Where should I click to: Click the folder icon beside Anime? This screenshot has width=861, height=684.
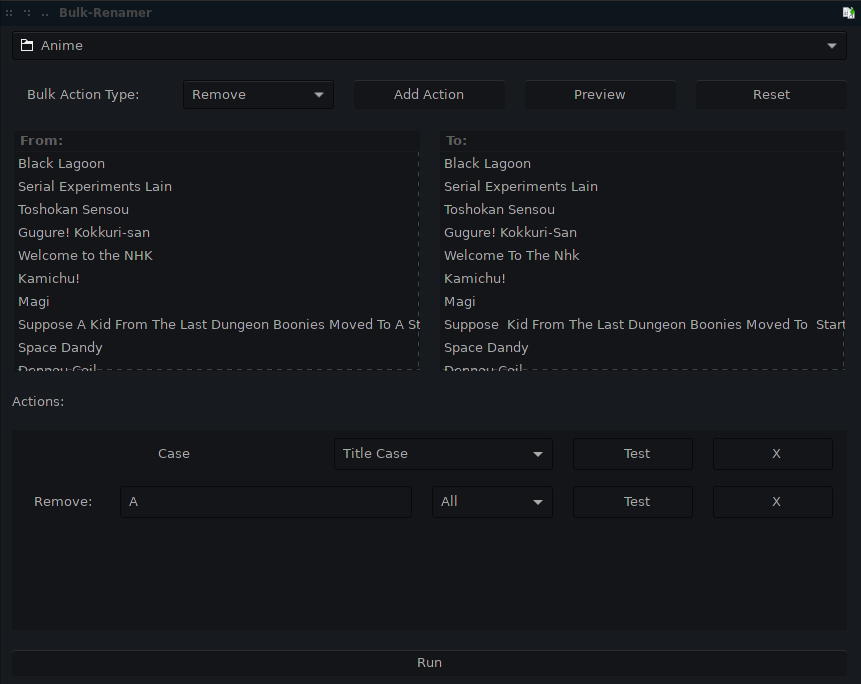tap(27, 46)
